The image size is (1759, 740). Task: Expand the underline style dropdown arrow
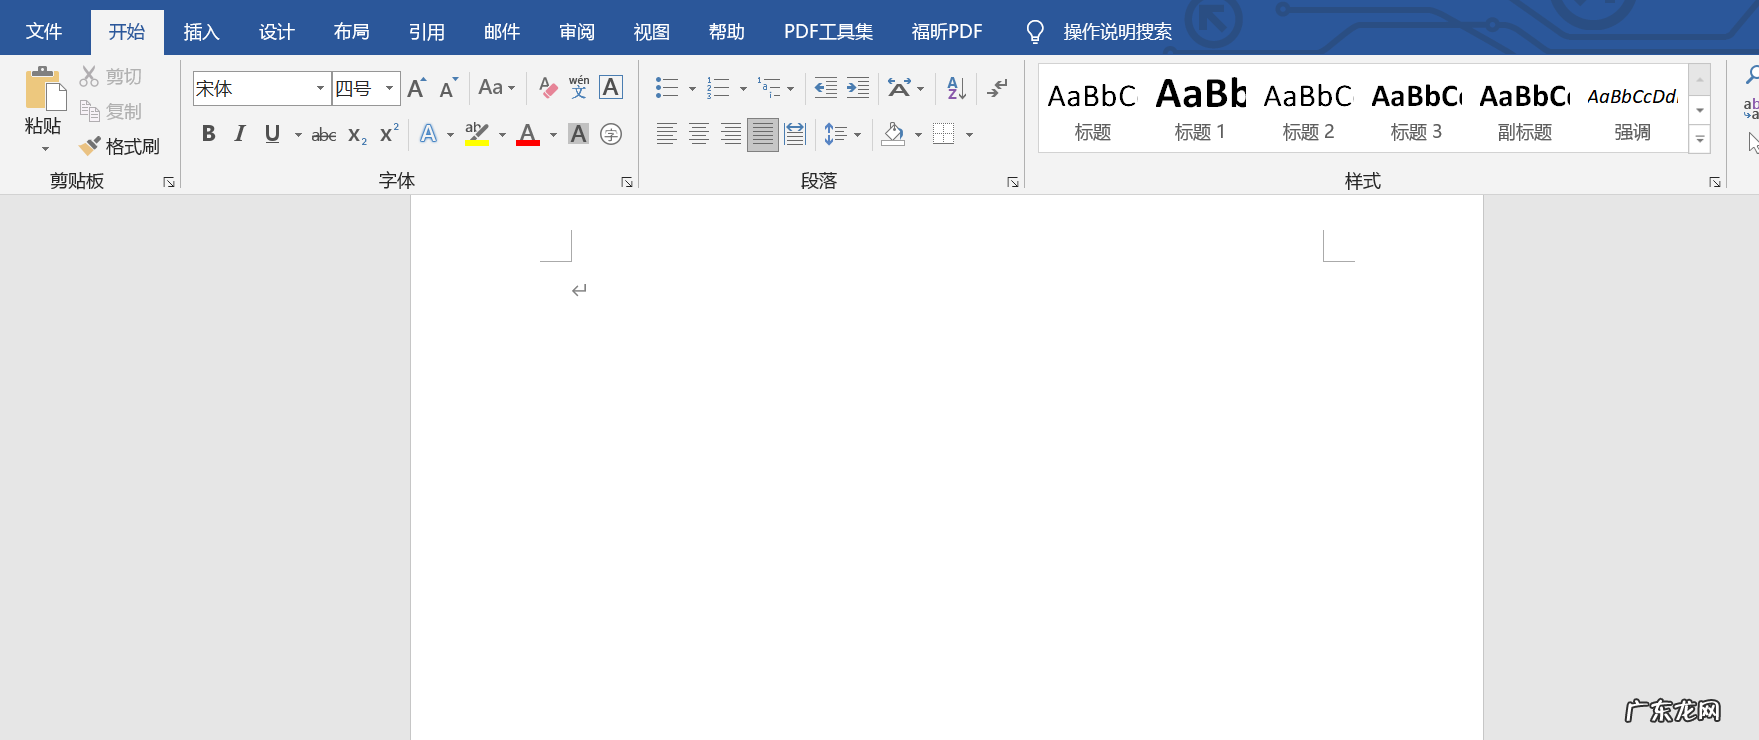tap(298, 135)
